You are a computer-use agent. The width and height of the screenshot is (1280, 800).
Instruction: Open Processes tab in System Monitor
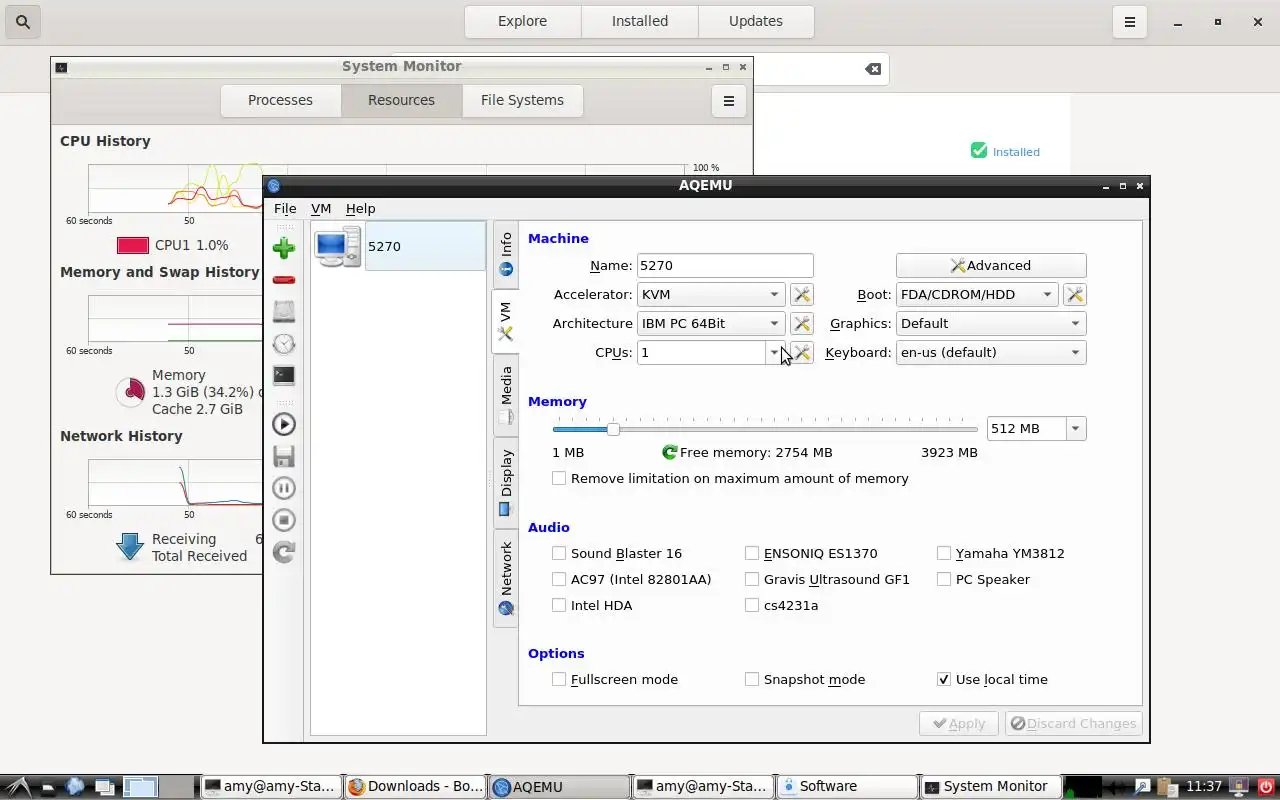[x=280, y=100]
